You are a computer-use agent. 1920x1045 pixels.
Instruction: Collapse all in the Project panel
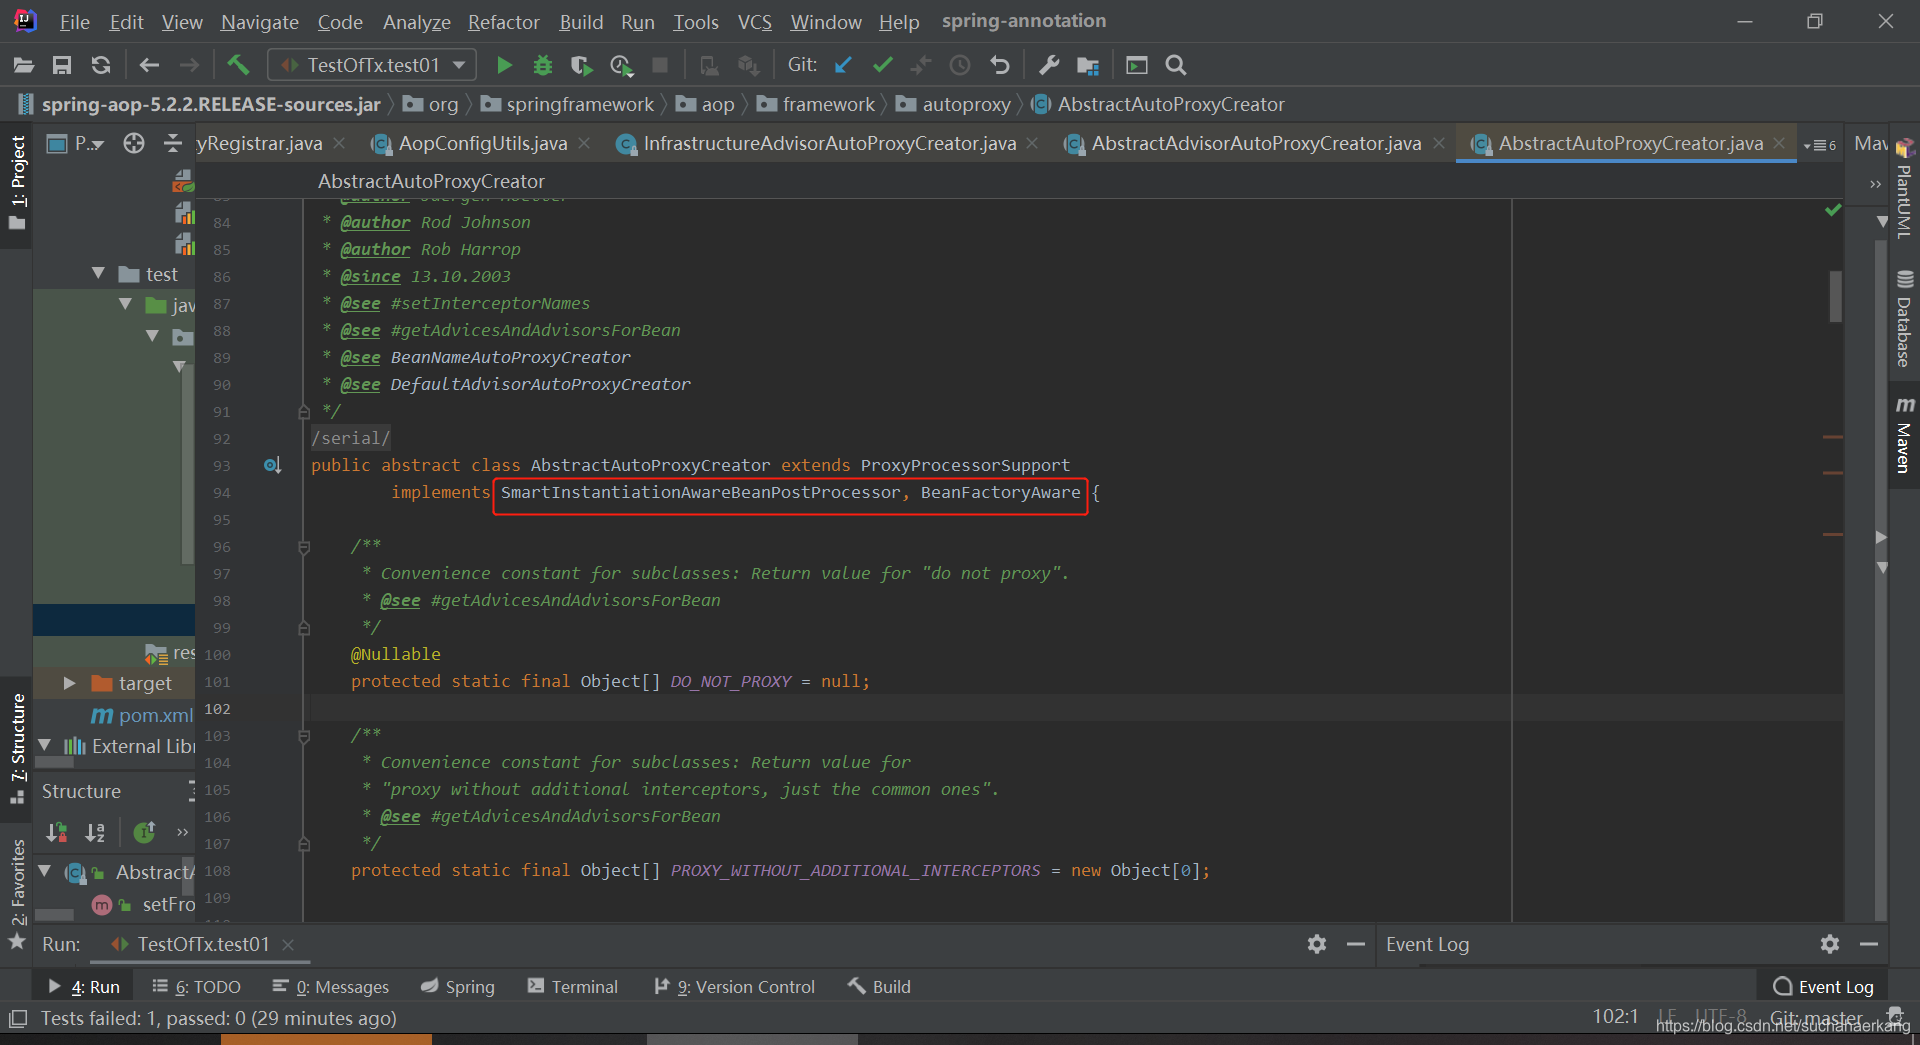point(173,143)
